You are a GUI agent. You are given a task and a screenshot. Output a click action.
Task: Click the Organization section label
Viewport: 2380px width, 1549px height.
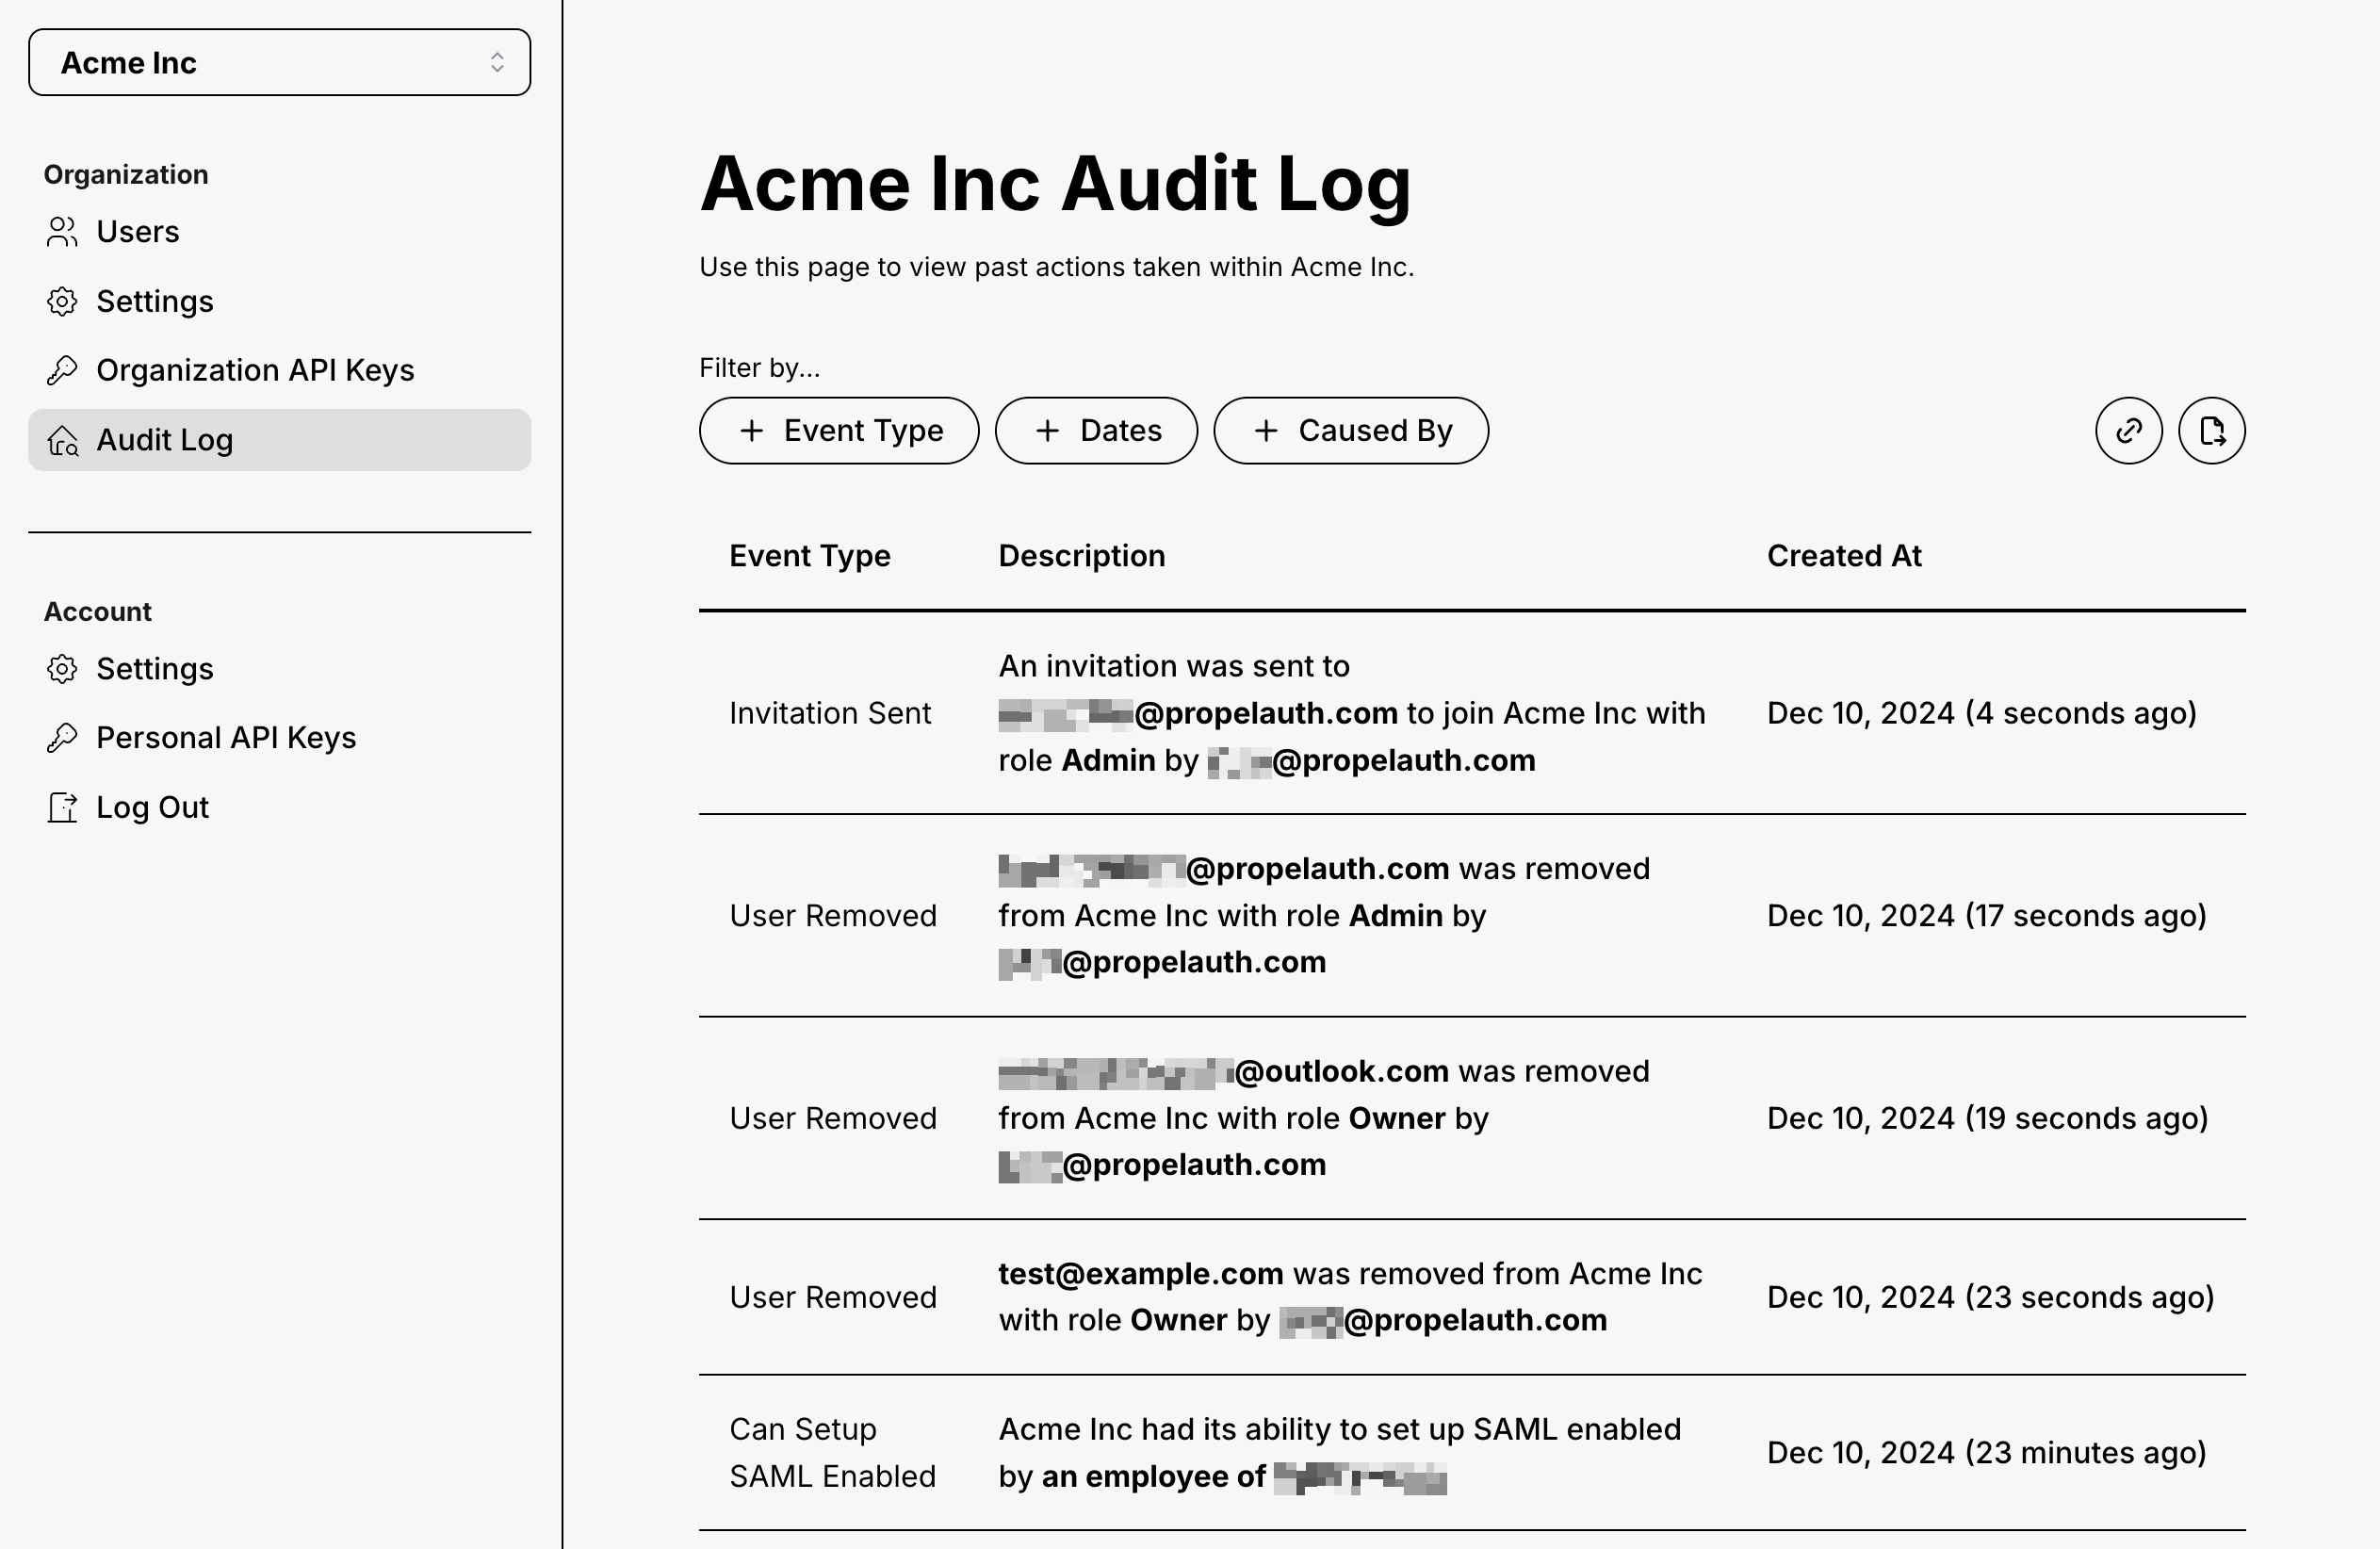[126, 175]
